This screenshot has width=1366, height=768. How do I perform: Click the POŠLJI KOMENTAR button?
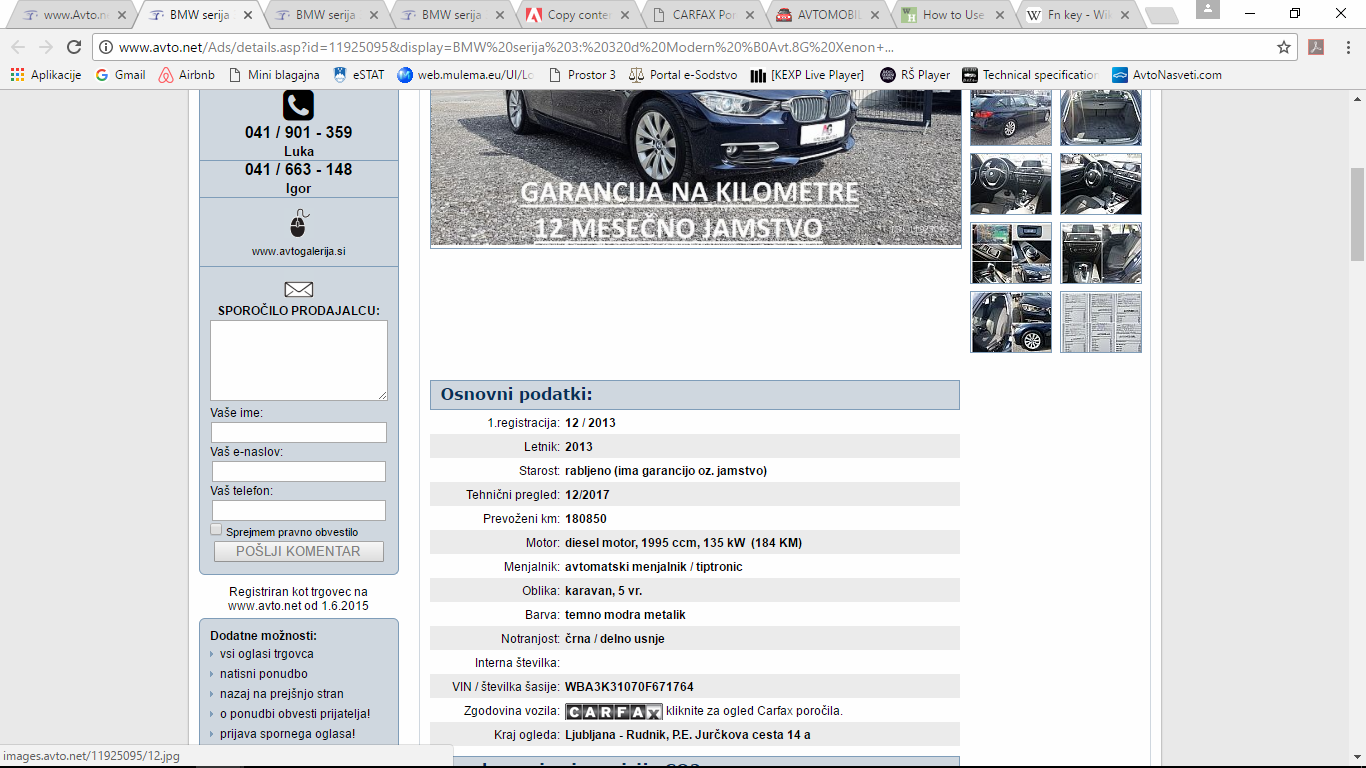tap(299, 552)
